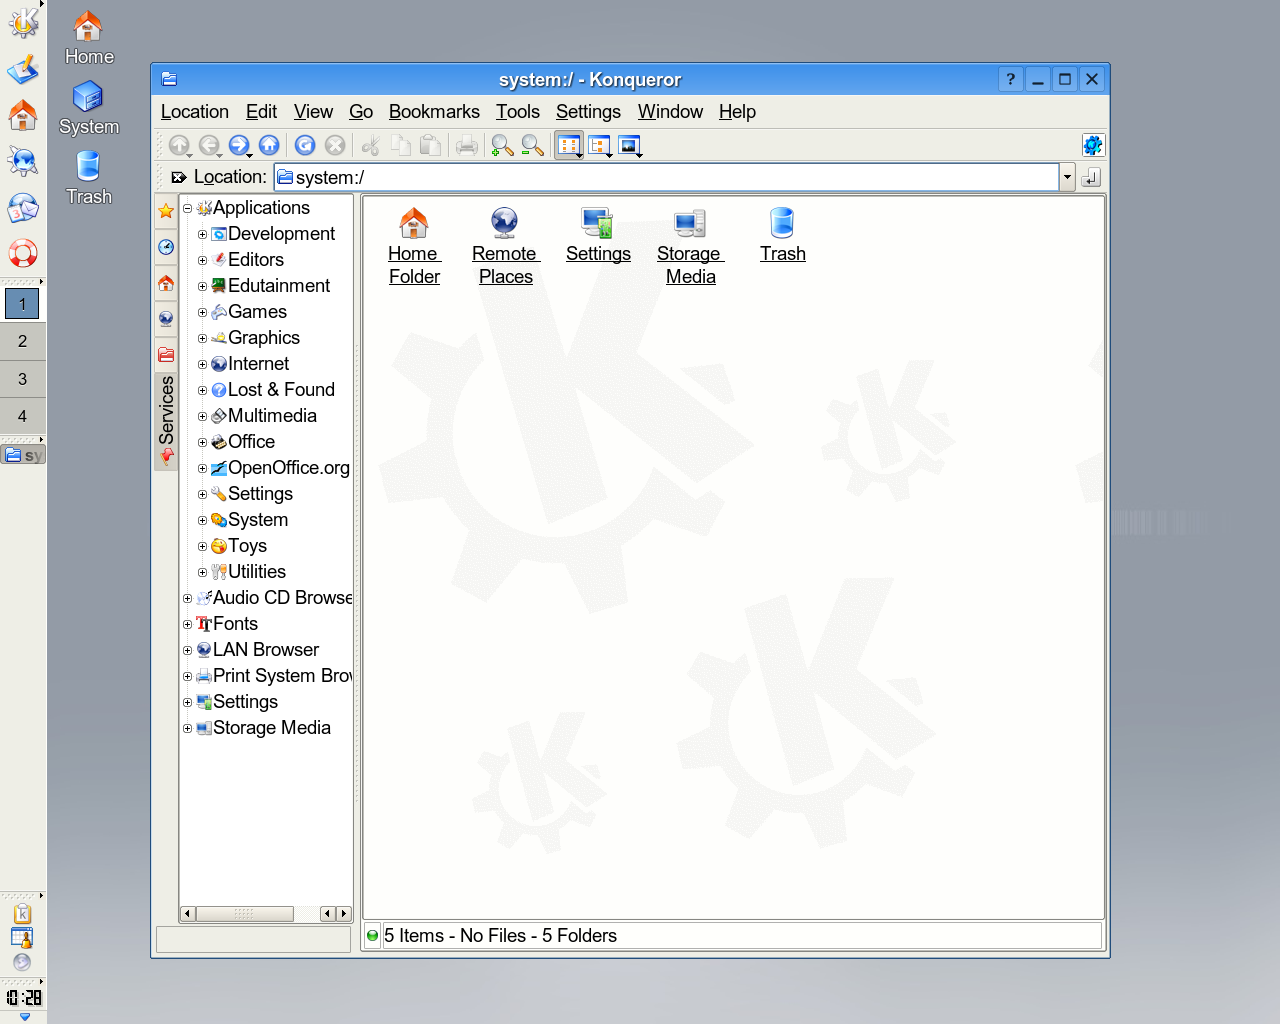Viewport: 1280px width, 1024px height.
Task: Expand the Utilities tree node
Action: (x=202, y=572)
